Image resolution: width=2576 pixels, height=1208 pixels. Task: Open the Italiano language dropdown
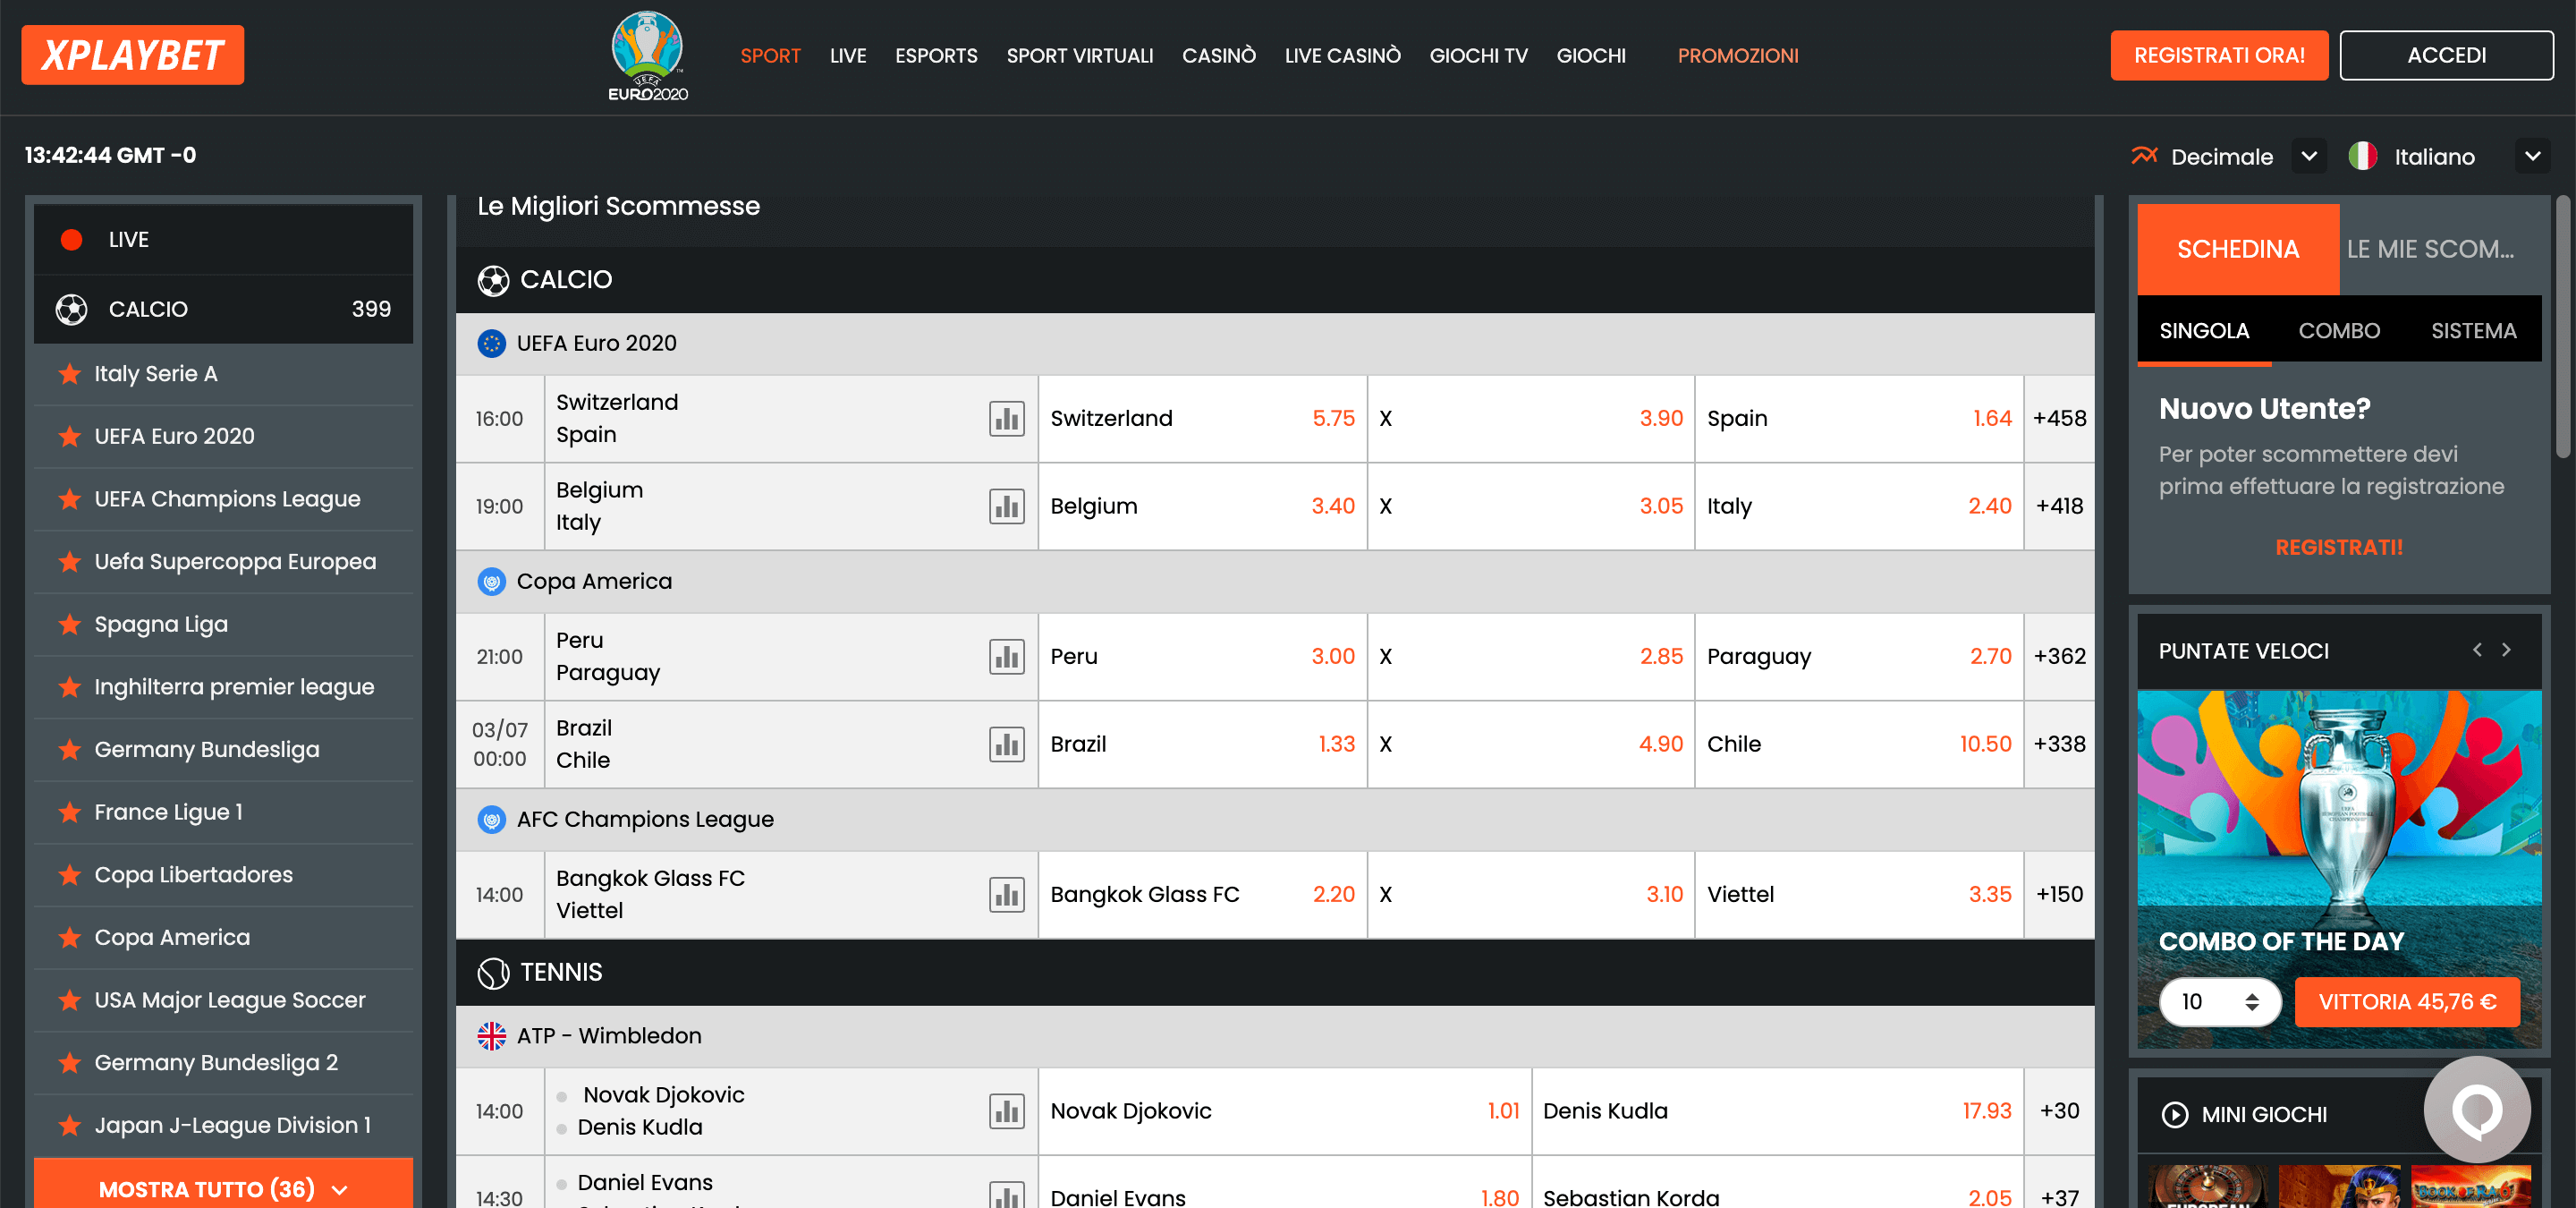(2533, 156)
